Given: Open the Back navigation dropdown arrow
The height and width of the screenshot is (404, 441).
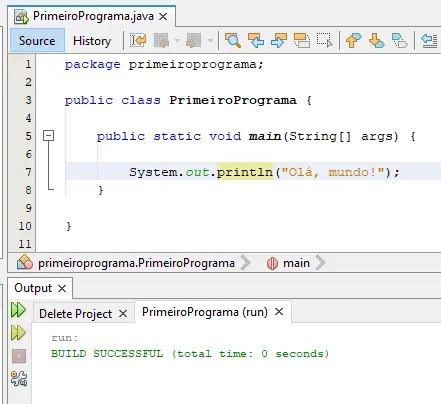Looking at the screenshot, I should click(x=177, y=41).
